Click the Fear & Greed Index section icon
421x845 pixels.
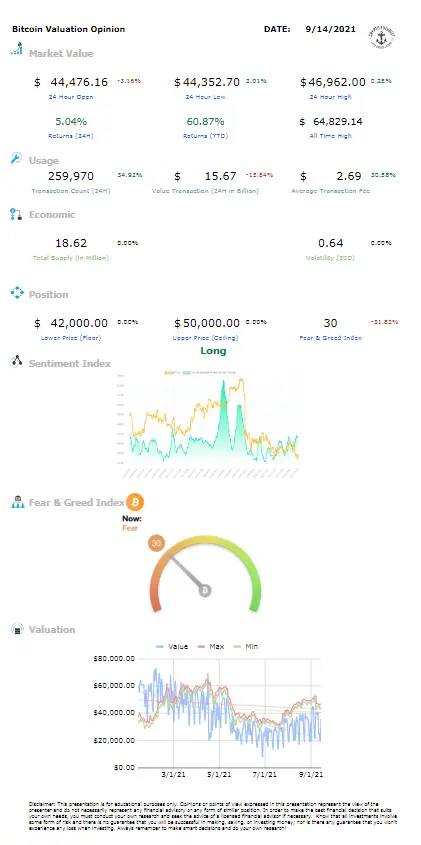pyautogui.click(x=17, y=502)
